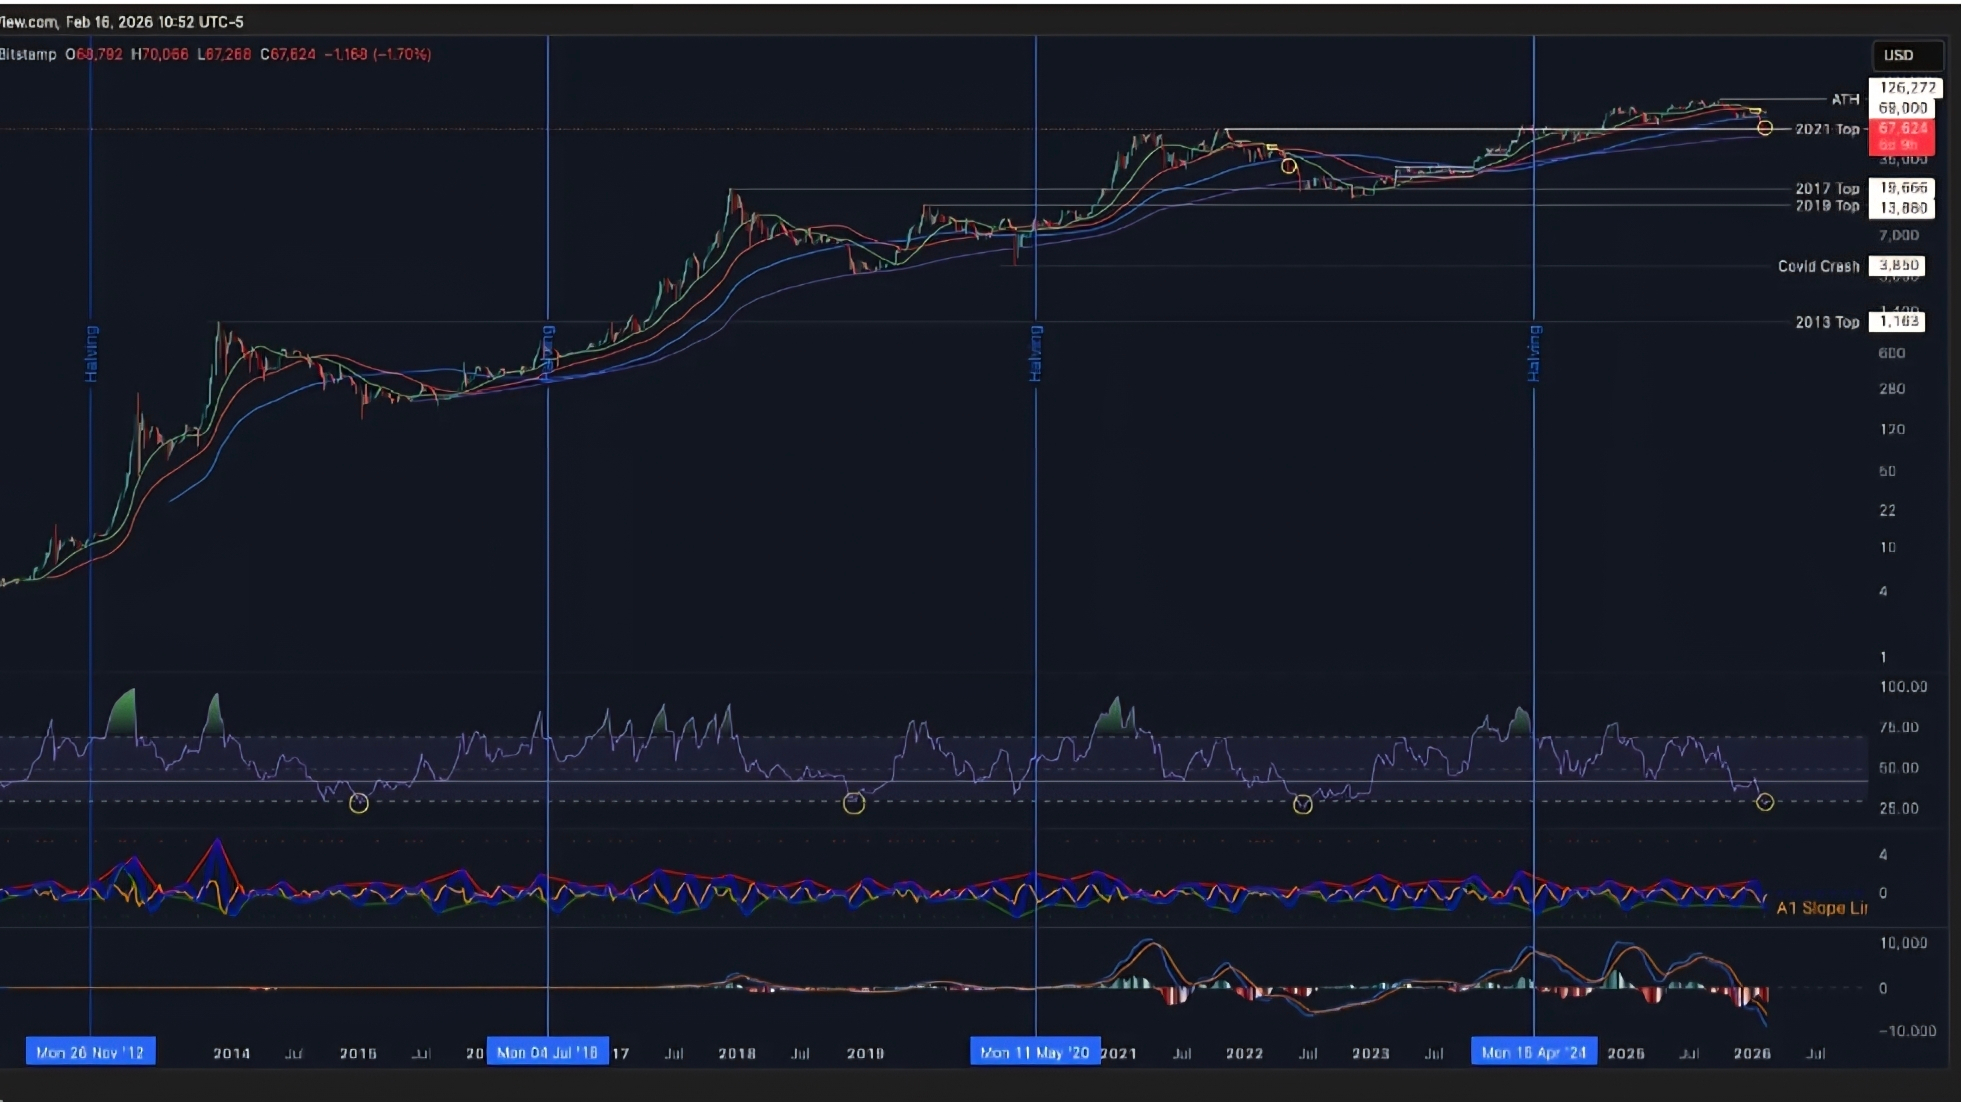This screenshot has height=1102, width=1961.
Task: Click the 126,272 ATH price label
Action: point(1907,88)
